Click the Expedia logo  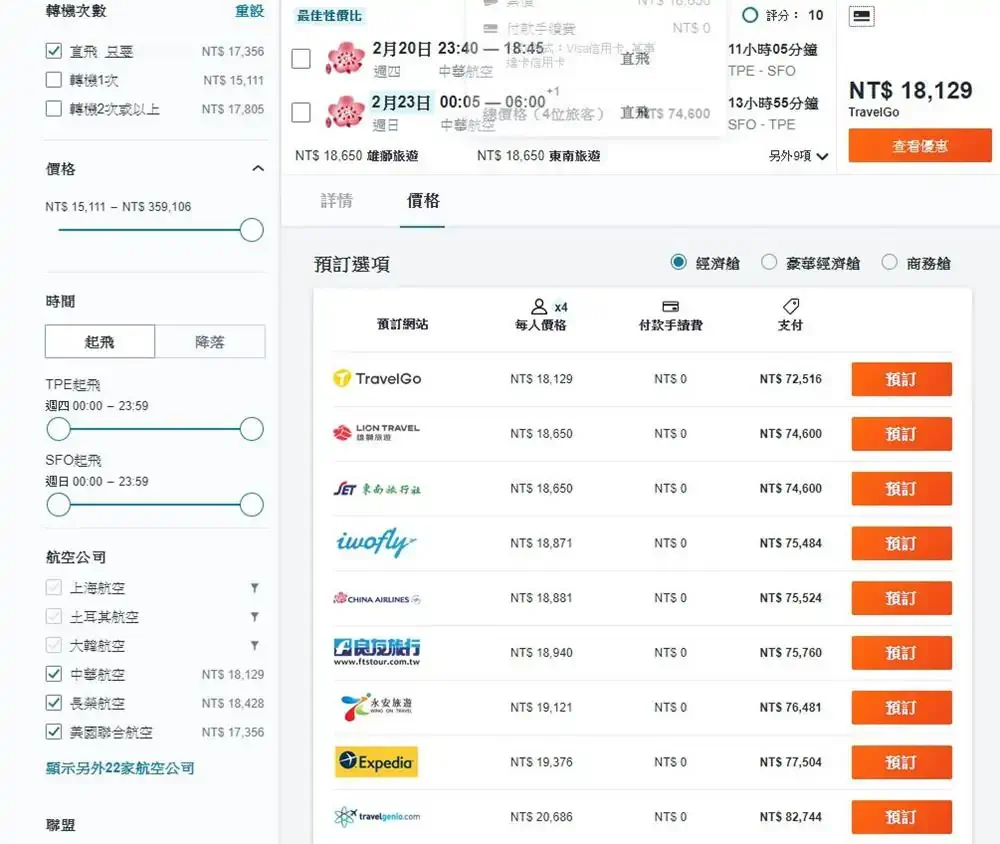click(x=376, y=762)
